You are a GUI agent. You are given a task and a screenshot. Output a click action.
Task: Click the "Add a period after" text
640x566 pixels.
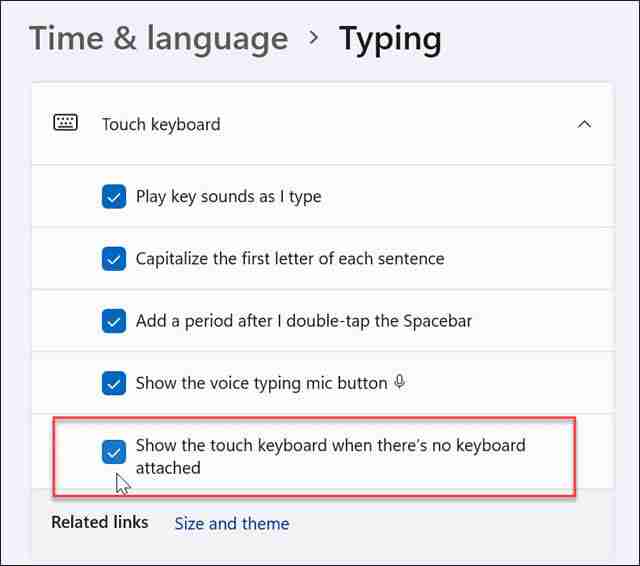click(304, 321)
